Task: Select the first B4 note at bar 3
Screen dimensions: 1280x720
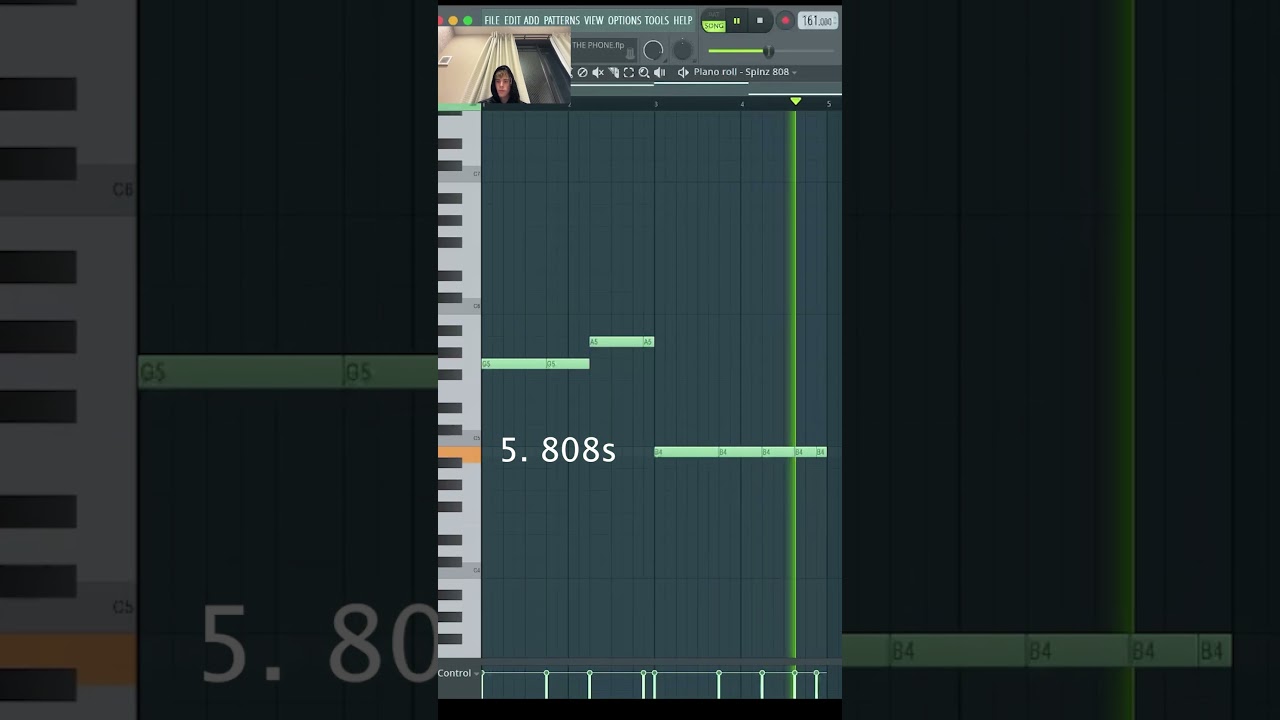Action: point(686,452)
